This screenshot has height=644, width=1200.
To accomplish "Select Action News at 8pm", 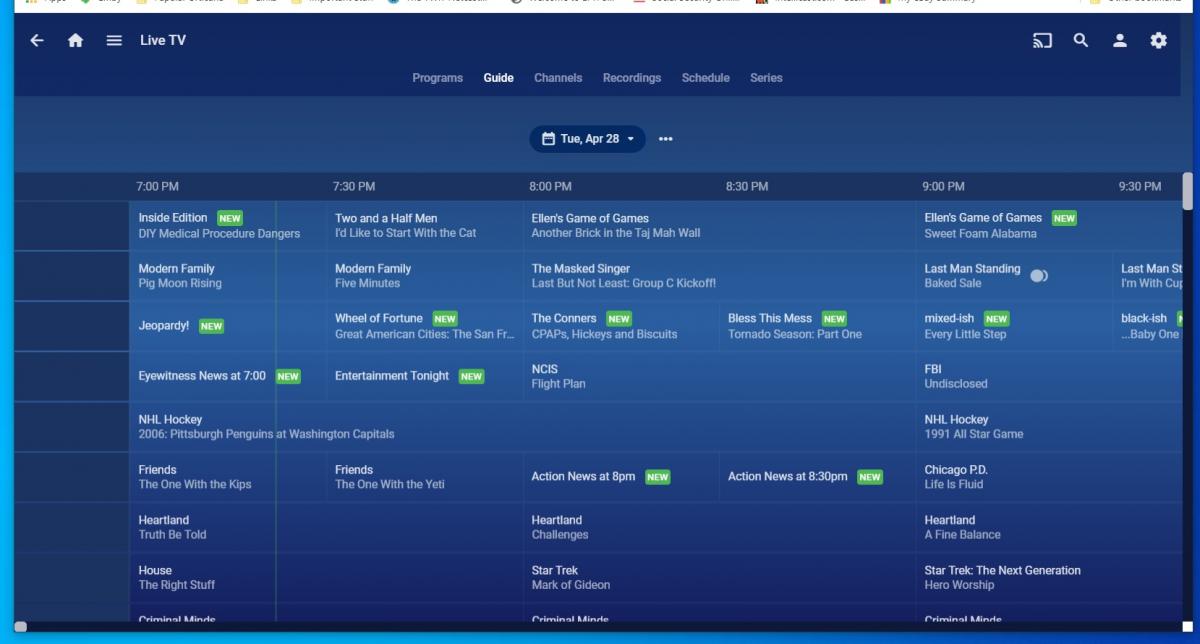I will coord(621,477).
